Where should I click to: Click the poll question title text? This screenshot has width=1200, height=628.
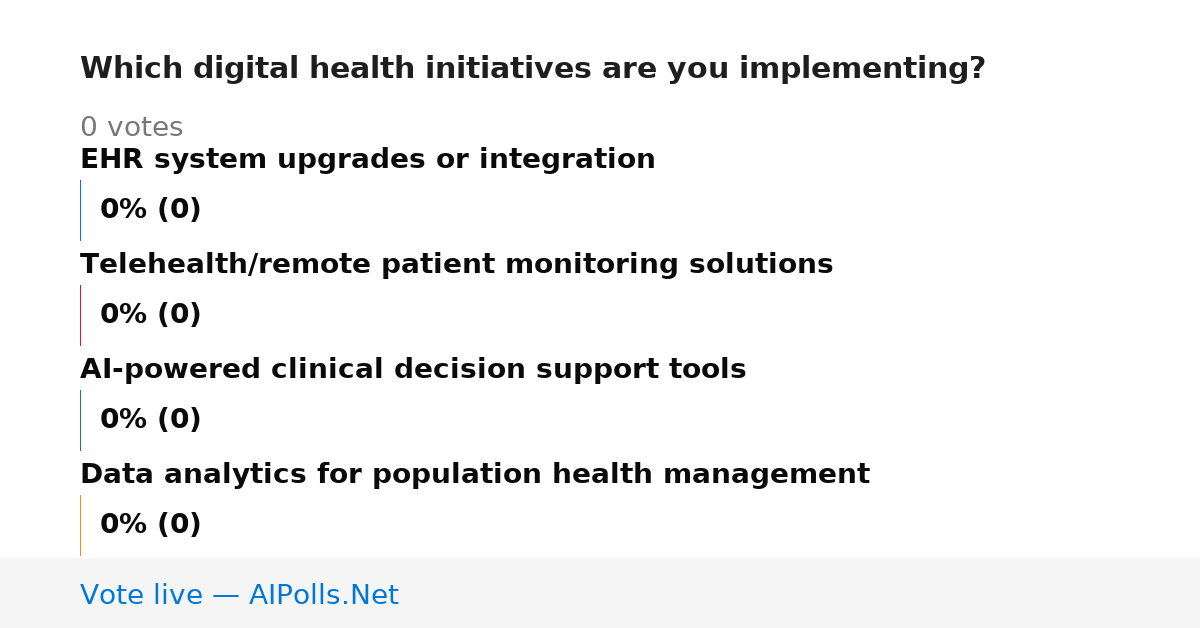pos(533,69)
